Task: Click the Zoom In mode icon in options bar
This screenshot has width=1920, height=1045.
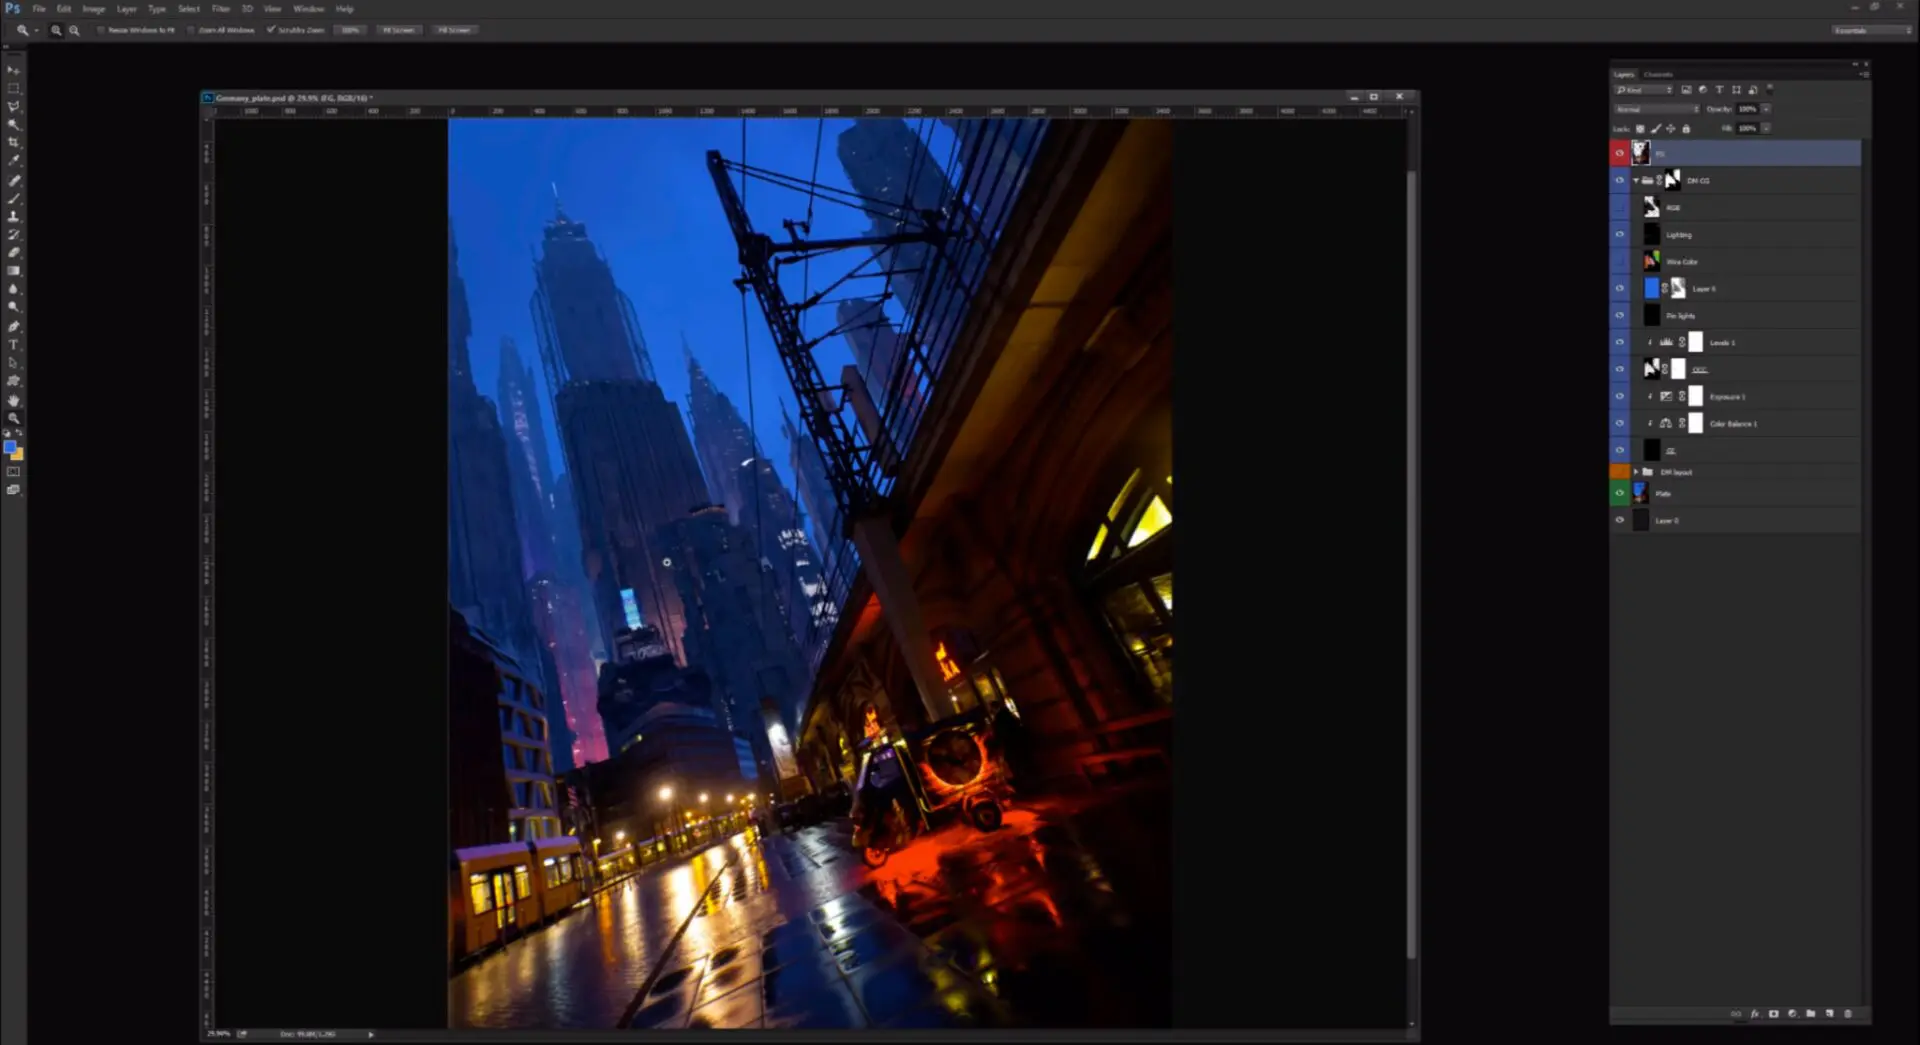Action: coord(56,30)
